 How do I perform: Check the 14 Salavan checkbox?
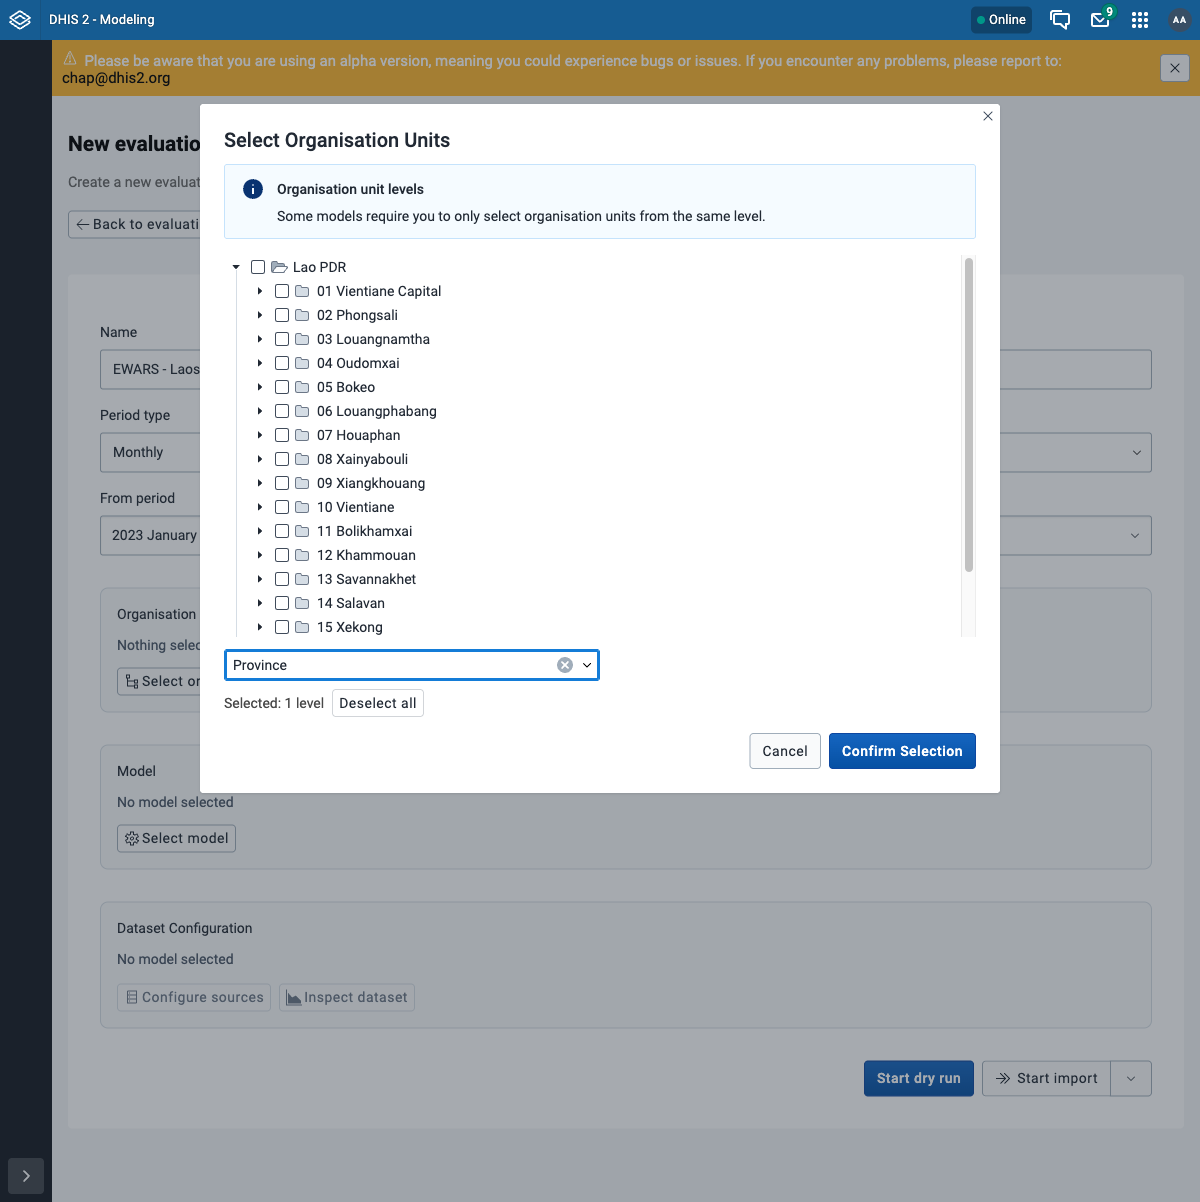pos(282,603)
